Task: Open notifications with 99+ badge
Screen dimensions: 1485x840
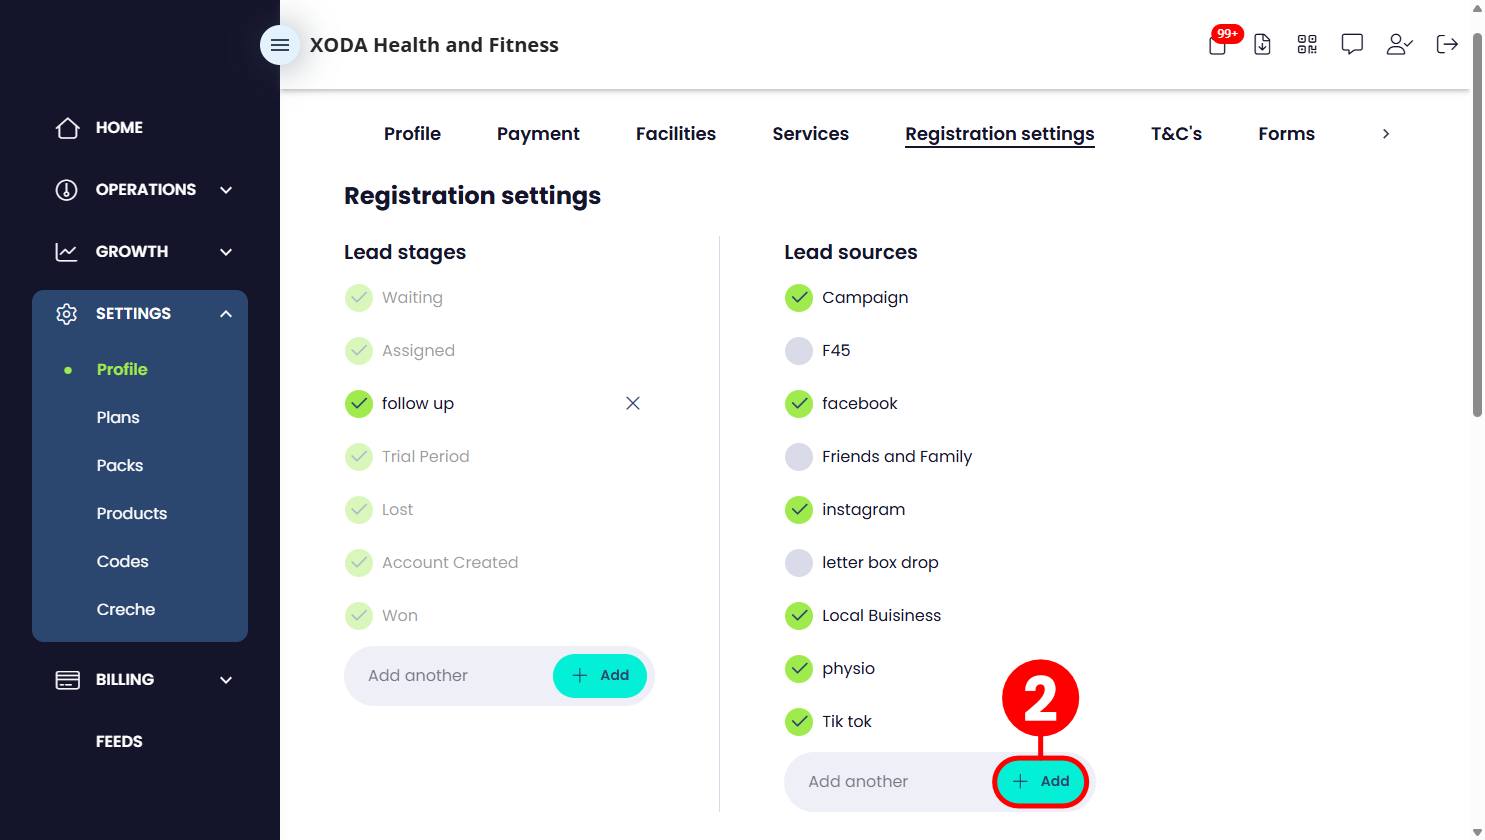Action: click(x=1219, y=43)
